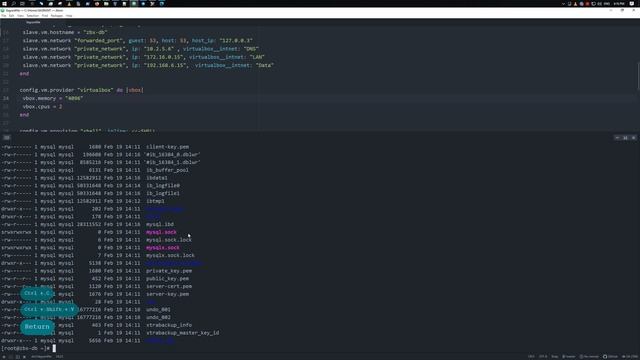Show hidden system tray icons chevron

click(x=564, y=3)
